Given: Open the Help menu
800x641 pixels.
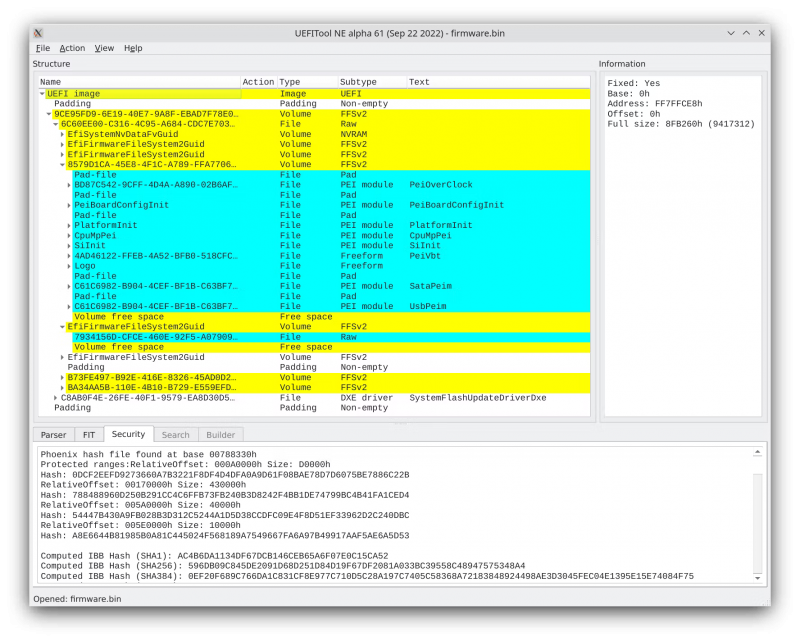Looking at the screenshot, I should pos(133,48).
